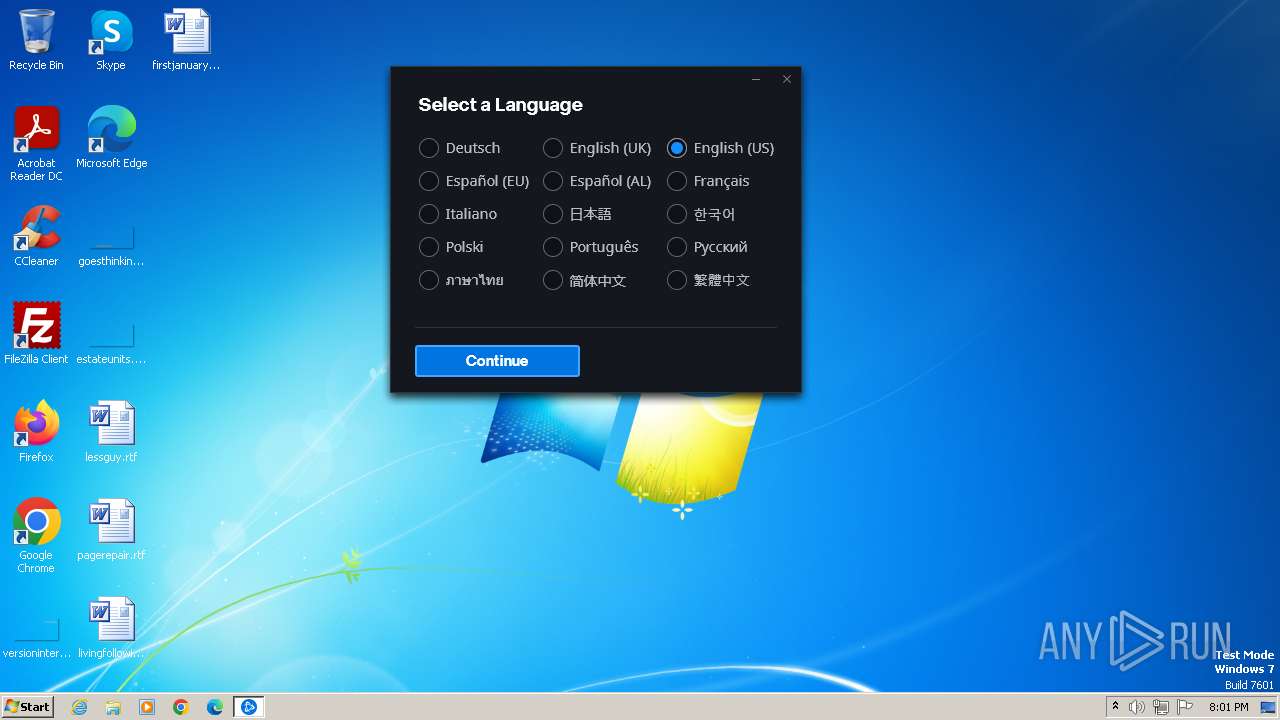This screenshot has width=1280, height=720.
Task: Open the Recycle Bin desktop icon
Action: [x=36, y=41]
